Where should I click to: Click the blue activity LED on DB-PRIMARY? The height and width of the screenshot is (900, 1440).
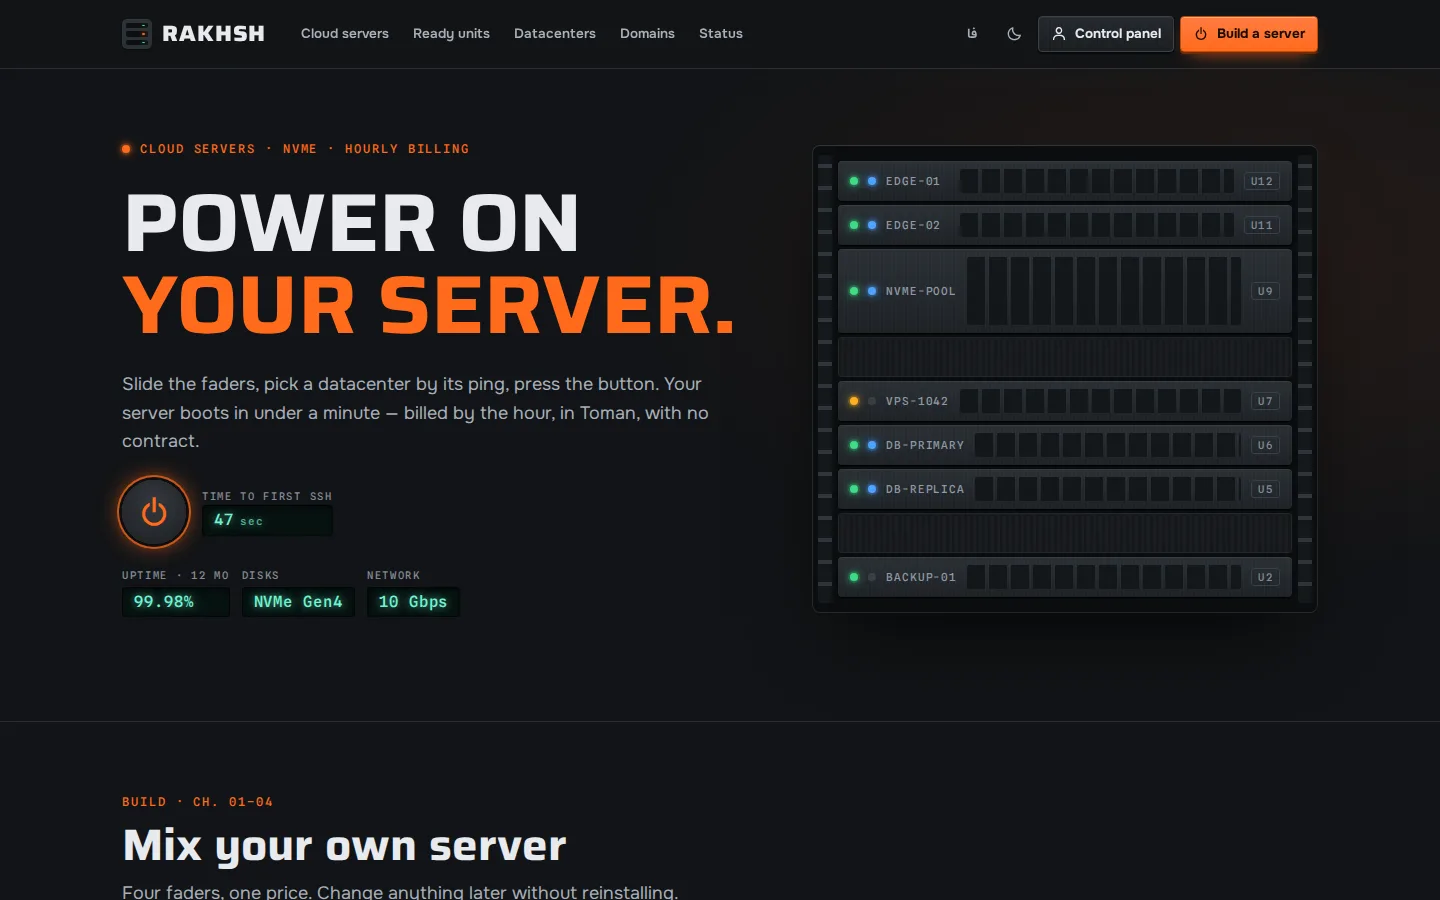point(872,445)
